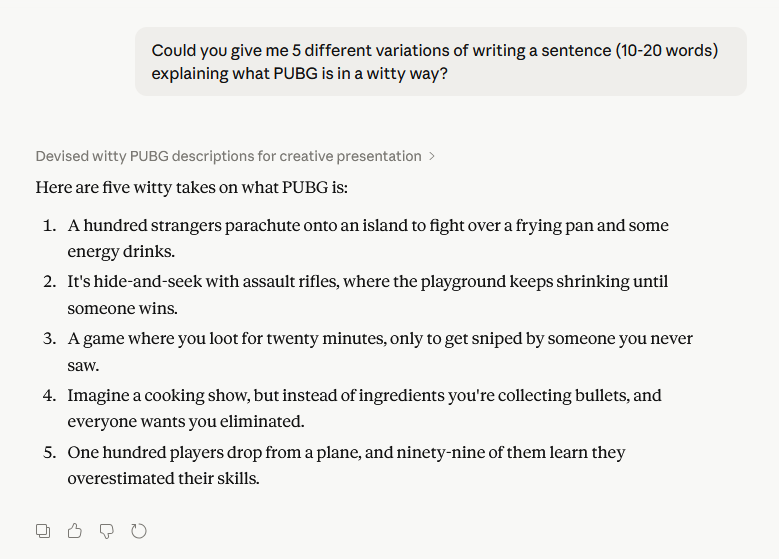This screenshot has height=559, width=779.
Task: Click the chevron arrow after the thinking summary
Action: click(x=432, y=156)
